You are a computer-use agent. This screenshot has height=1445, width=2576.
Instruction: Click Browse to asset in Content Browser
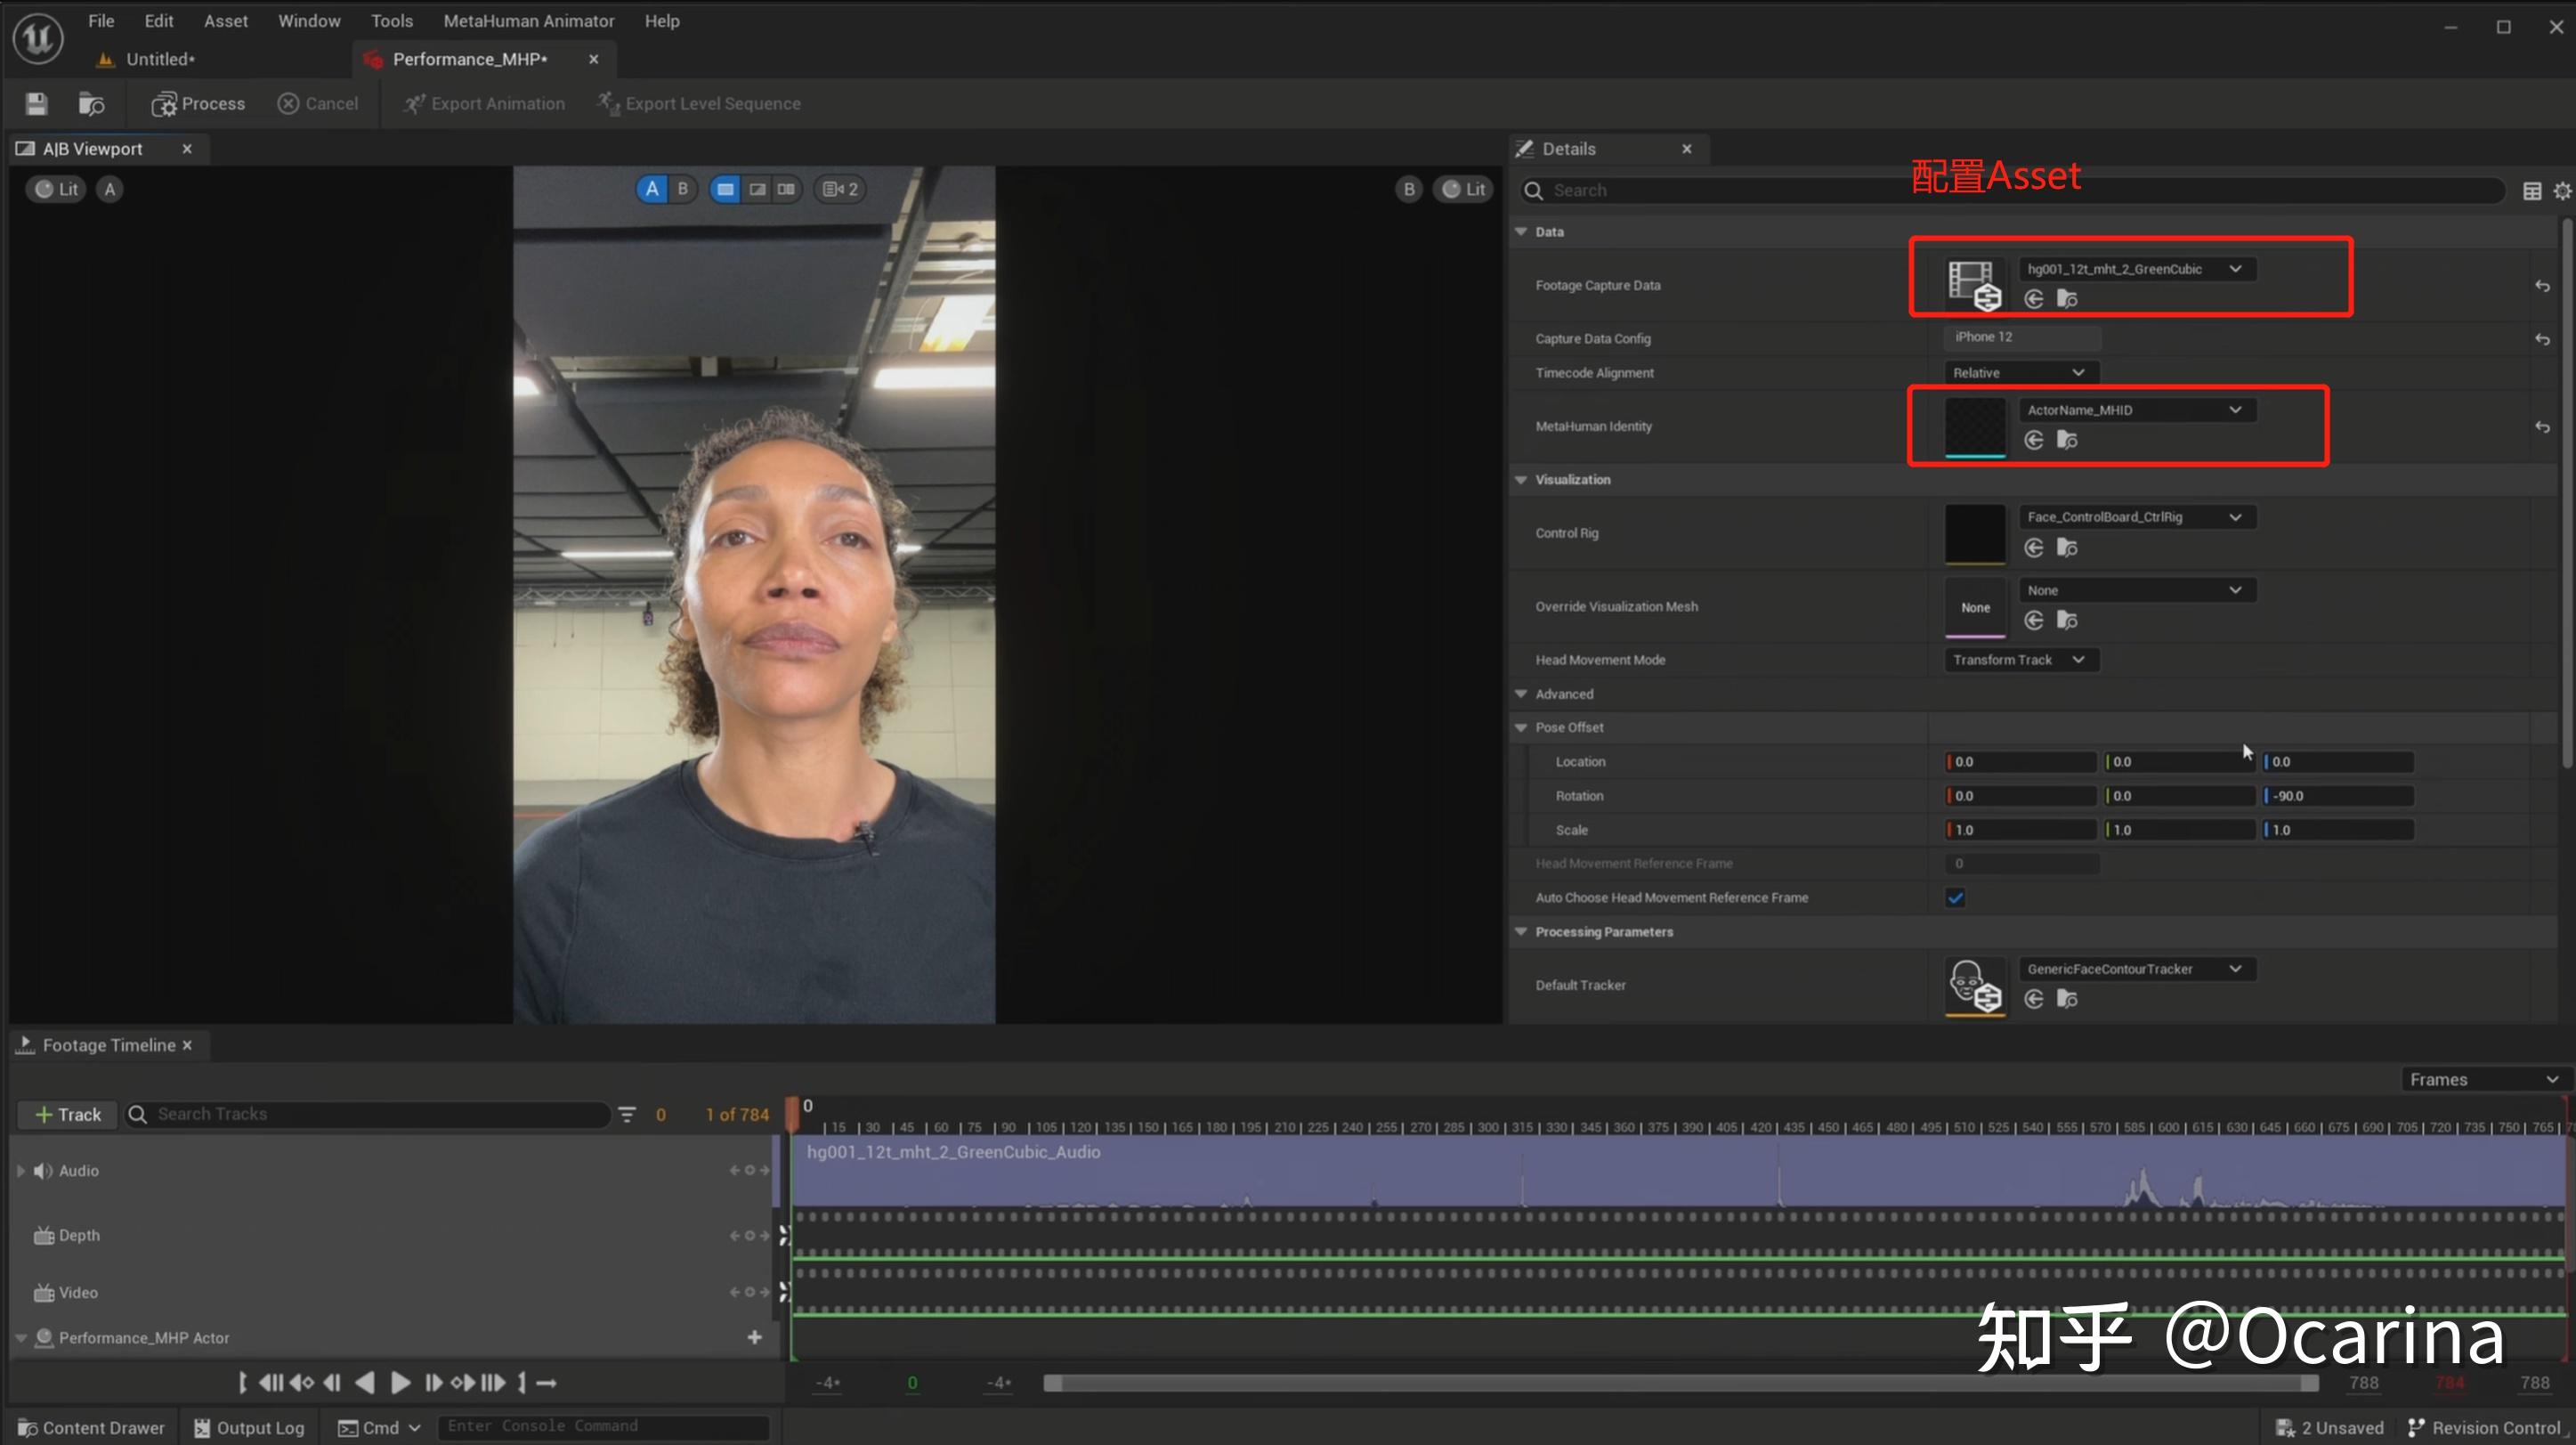[91, 103]
